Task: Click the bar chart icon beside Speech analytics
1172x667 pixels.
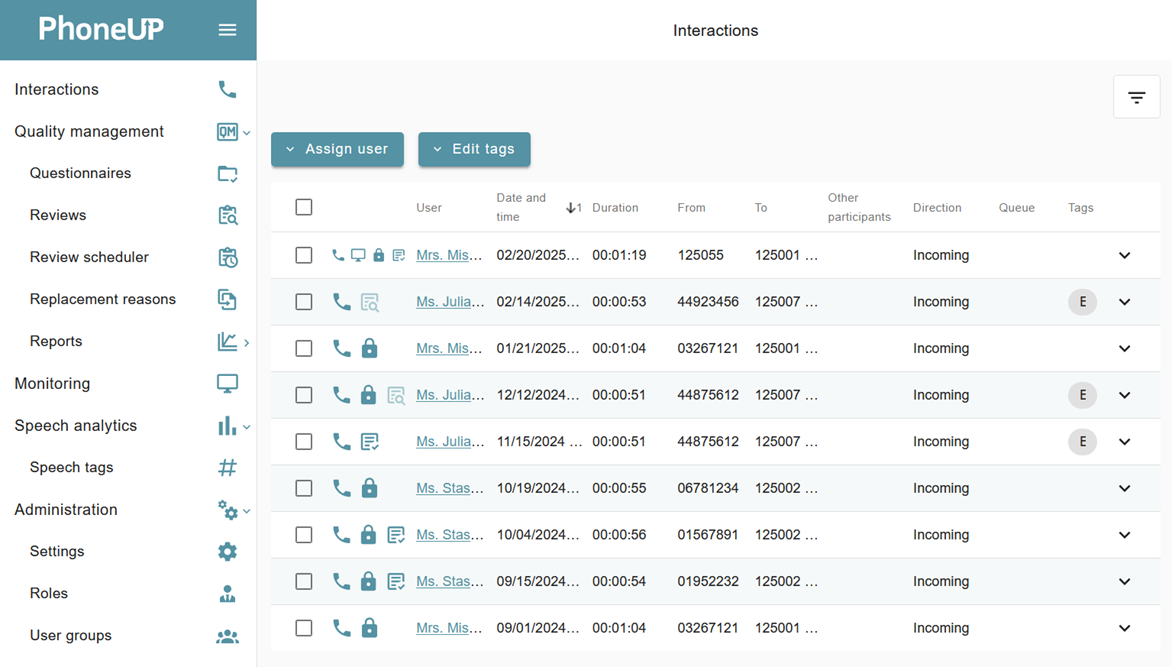Action: (226, 425)
